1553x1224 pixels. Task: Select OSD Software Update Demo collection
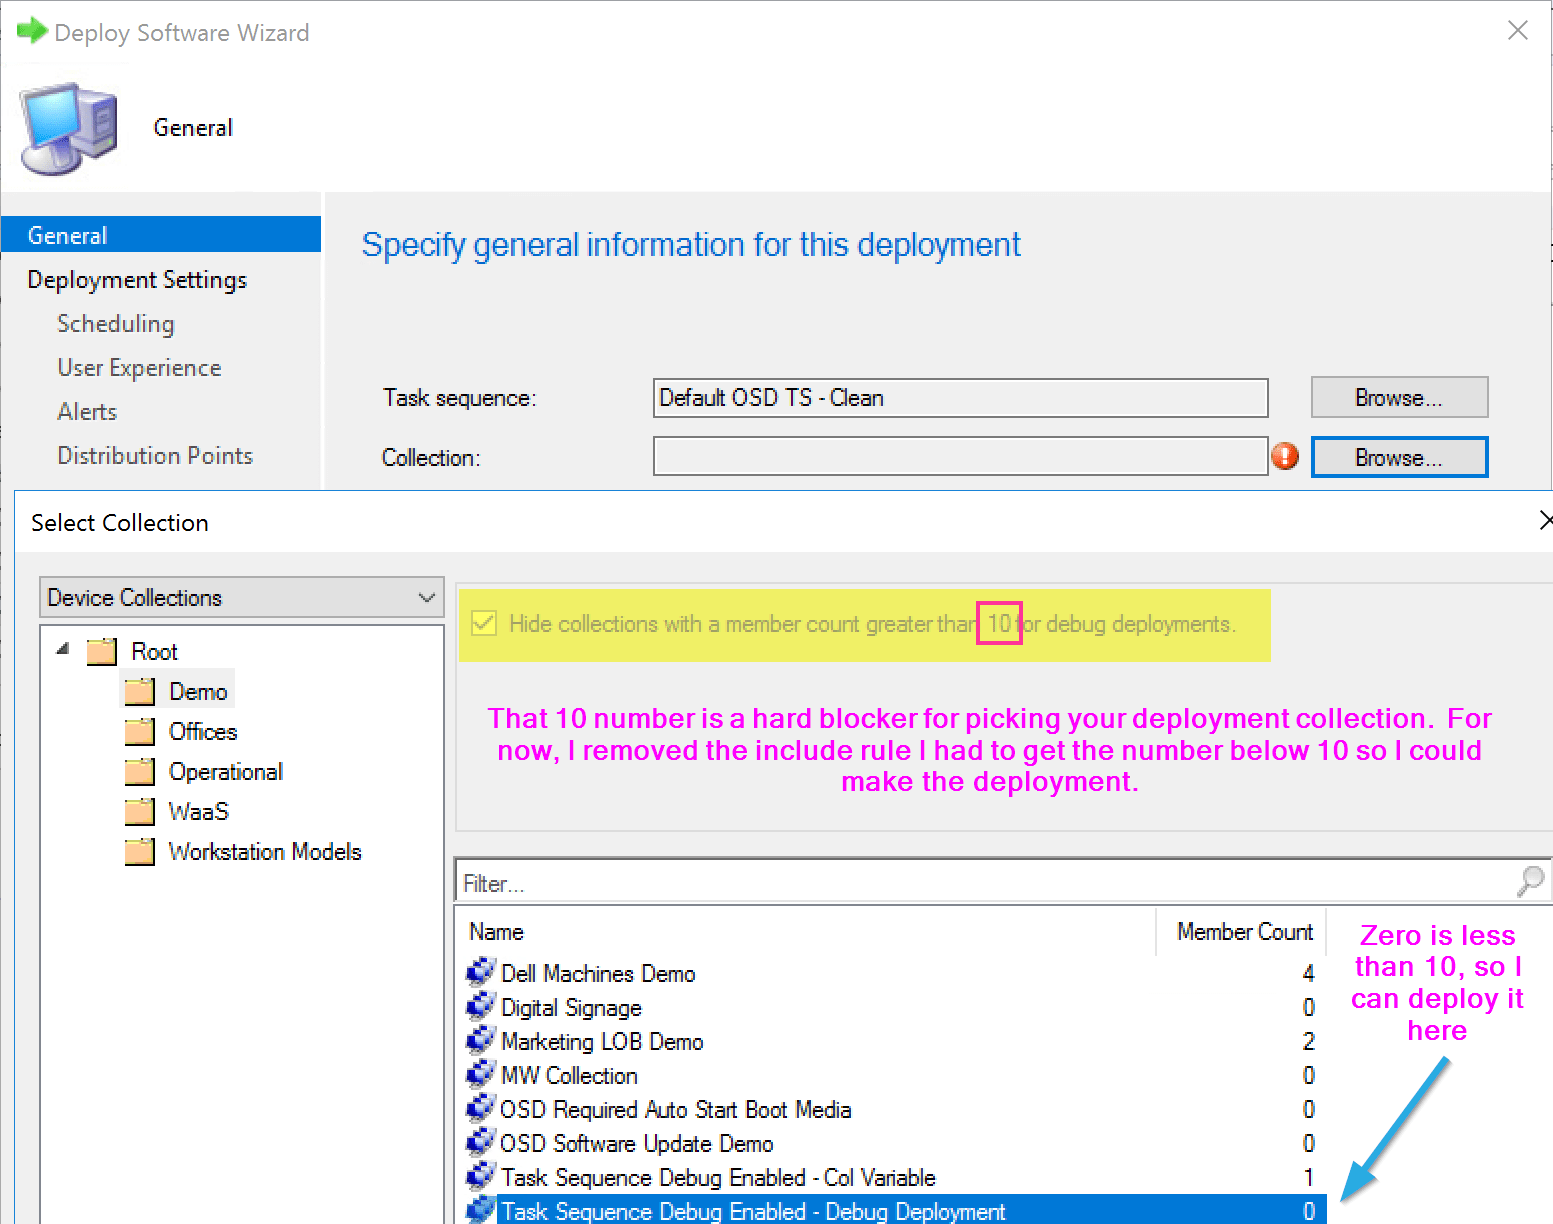click(x=636, y=1144)
